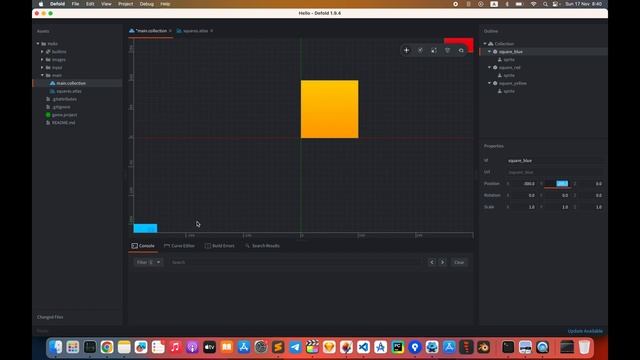640x360 pixels.
Task: Edit the Id field containing square_blue
Action: coord(554,161)
